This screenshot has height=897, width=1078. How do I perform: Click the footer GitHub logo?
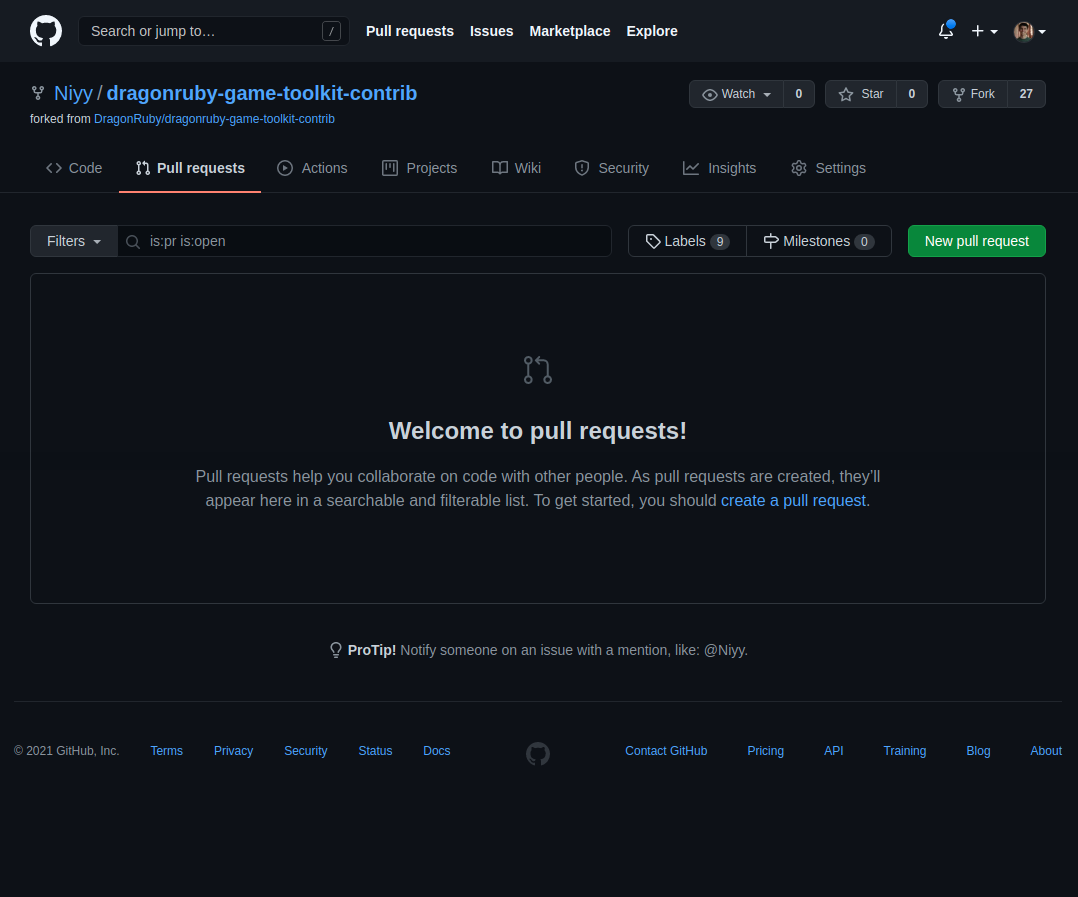[538, 754]
